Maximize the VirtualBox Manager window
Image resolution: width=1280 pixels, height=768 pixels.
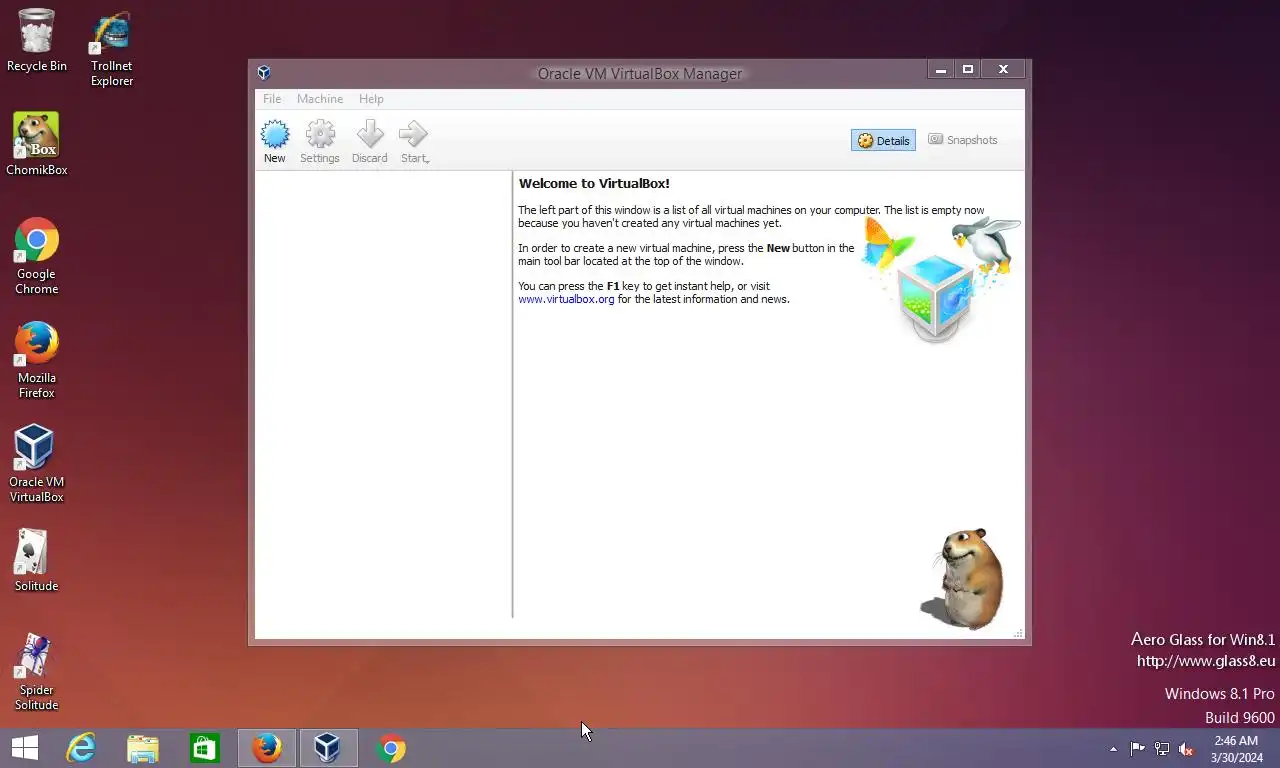click(x=968, y=69)
